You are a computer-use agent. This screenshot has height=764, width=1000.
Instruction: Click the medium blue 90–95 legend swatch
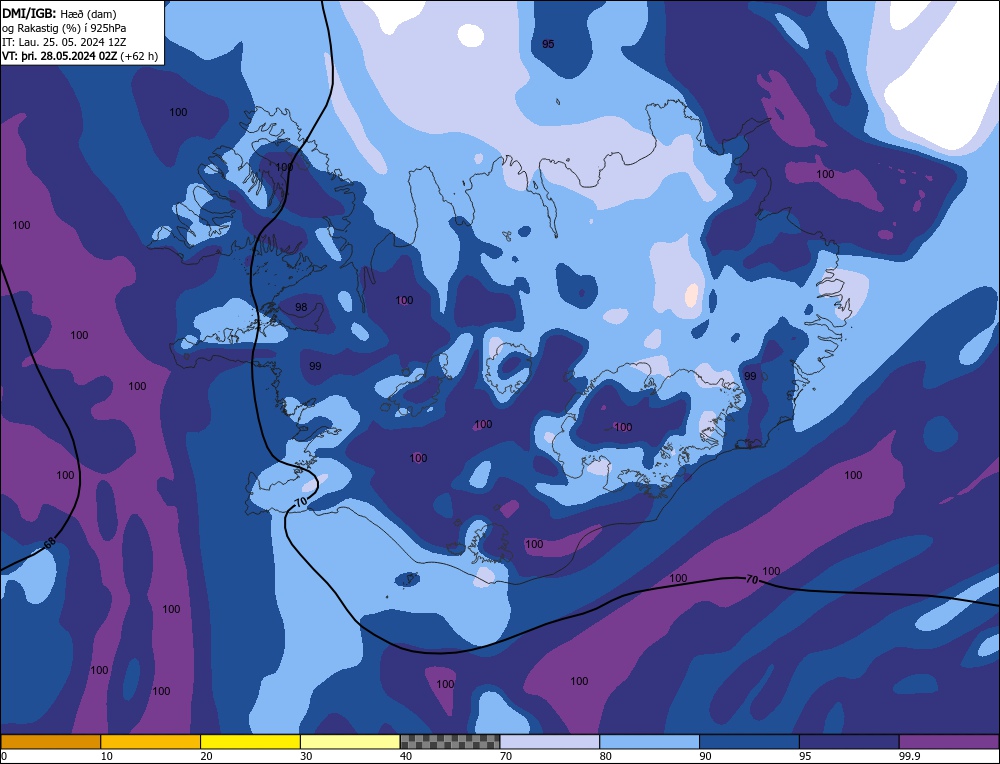749,742
